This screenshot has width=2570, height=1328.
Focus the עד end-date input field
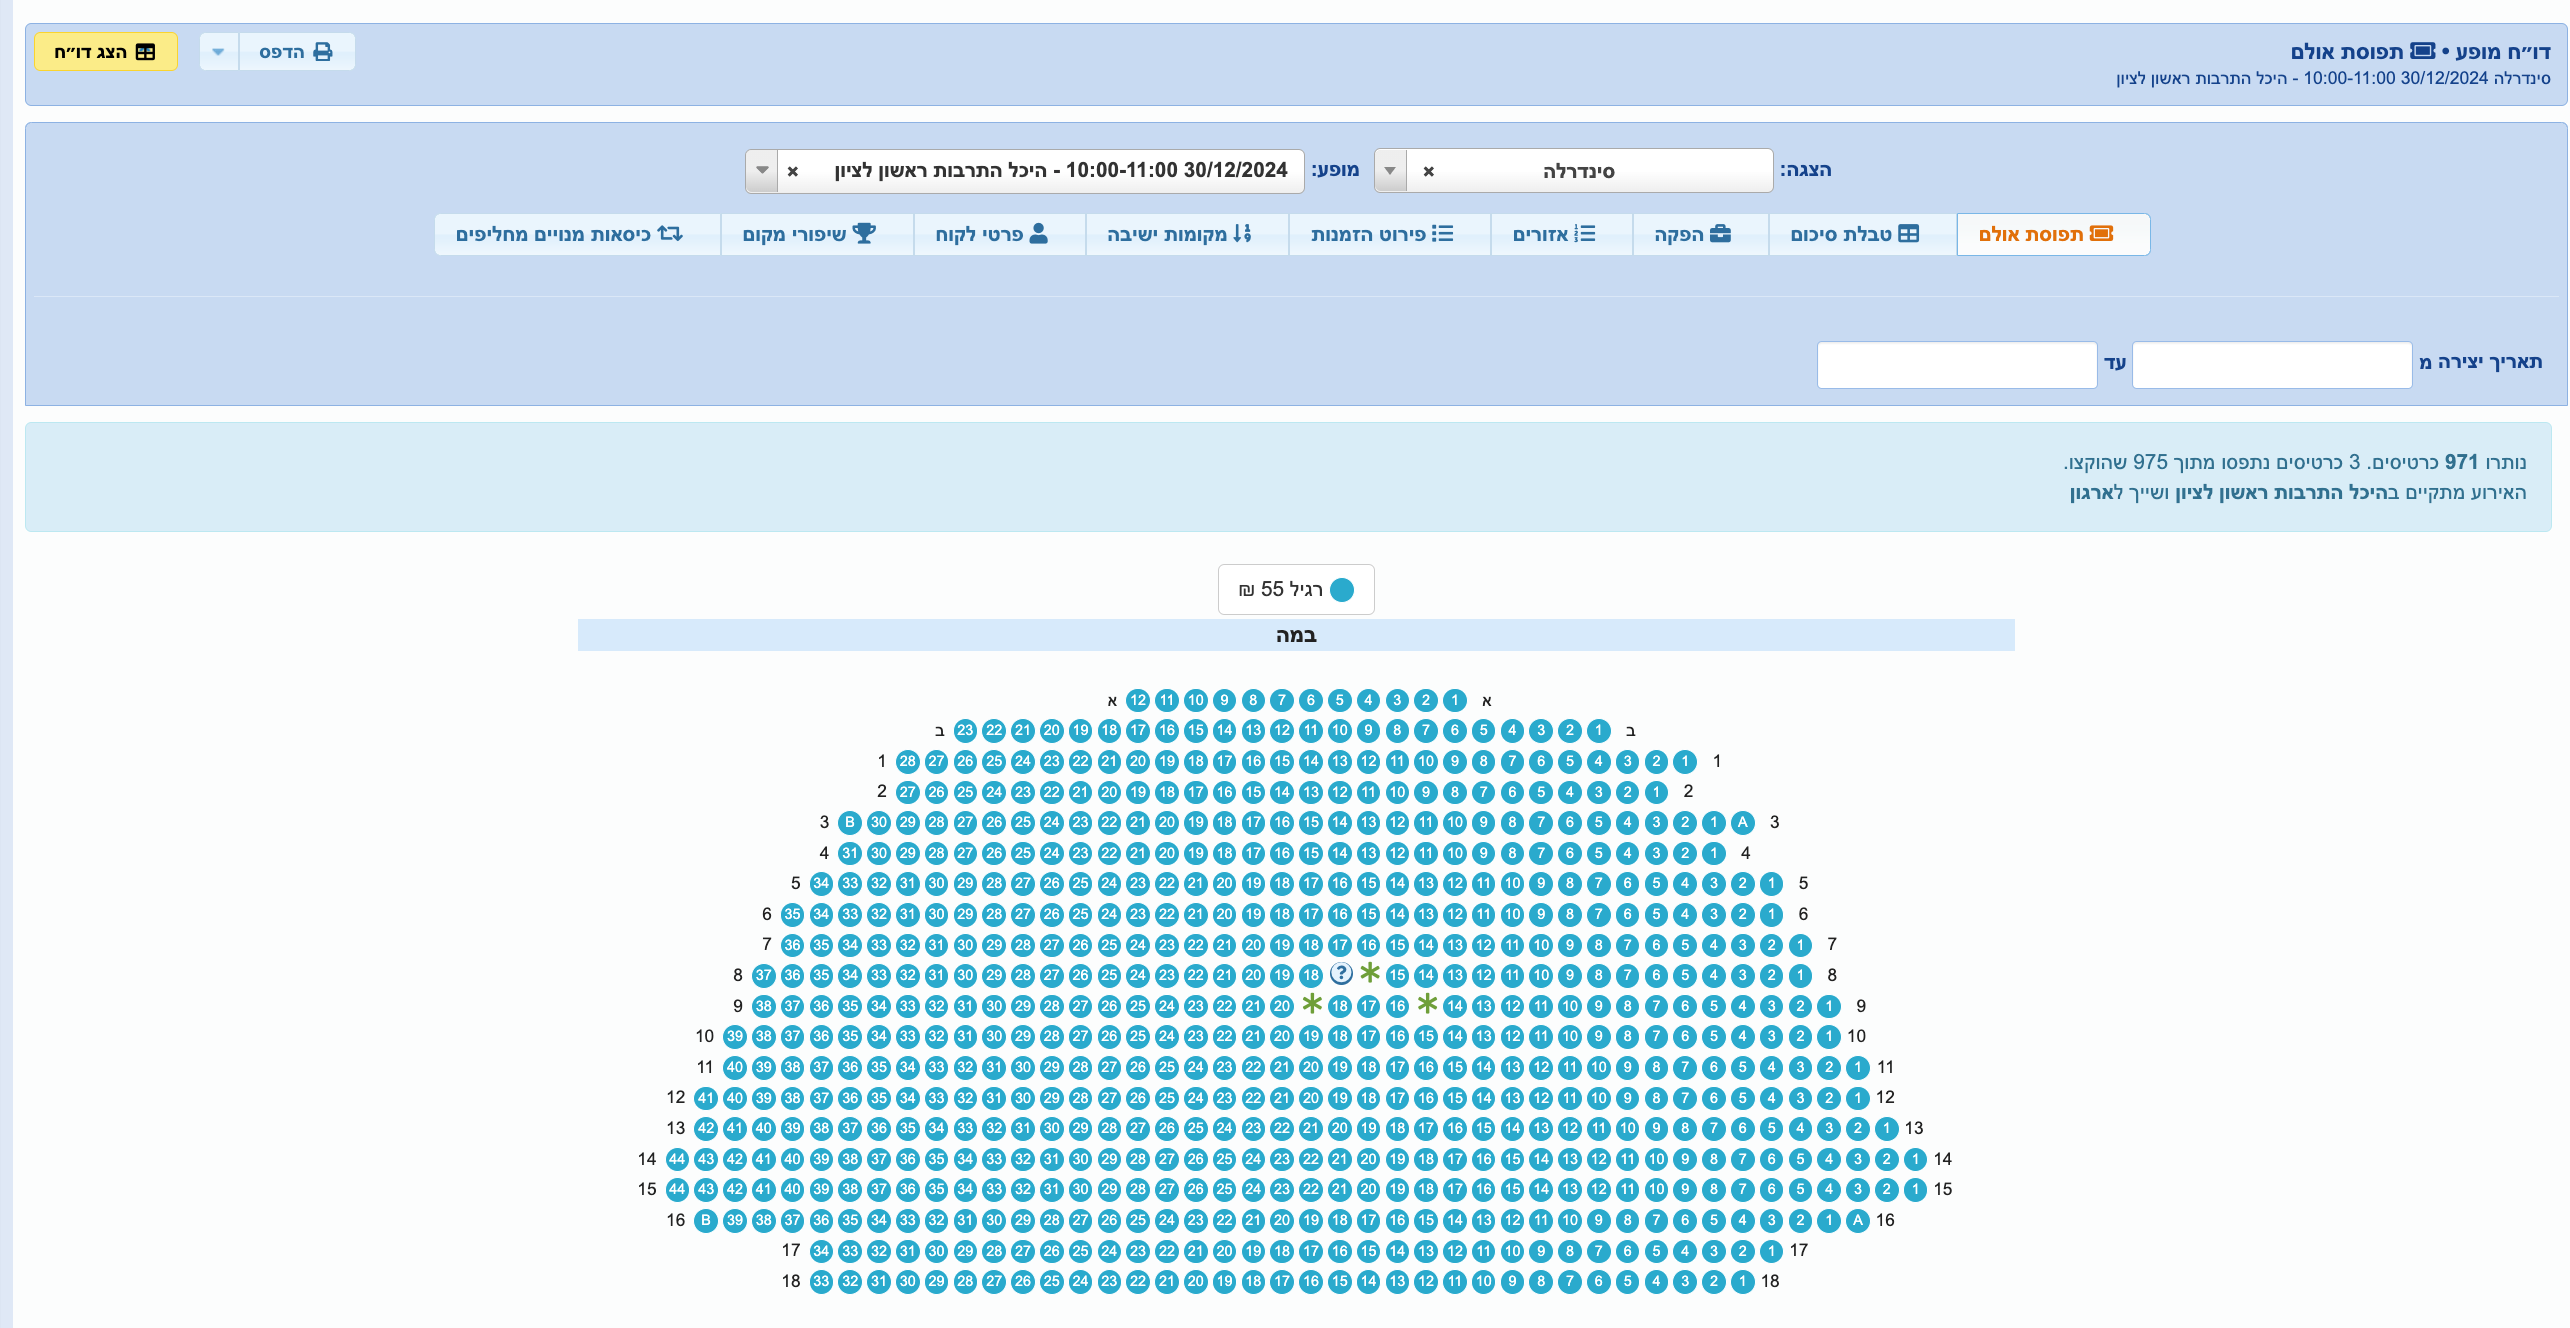pyautogui.click(x=1956, y=365)
